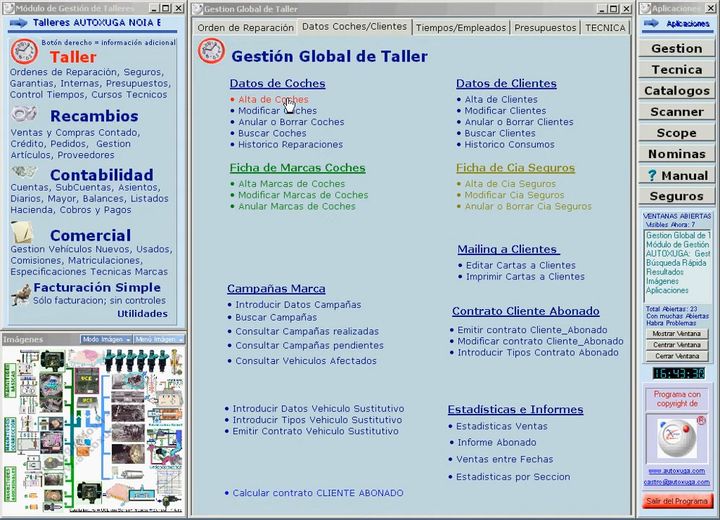Open the Taller module heading
720x520 pixels.
pyautogui.click(x=73, y=57)
